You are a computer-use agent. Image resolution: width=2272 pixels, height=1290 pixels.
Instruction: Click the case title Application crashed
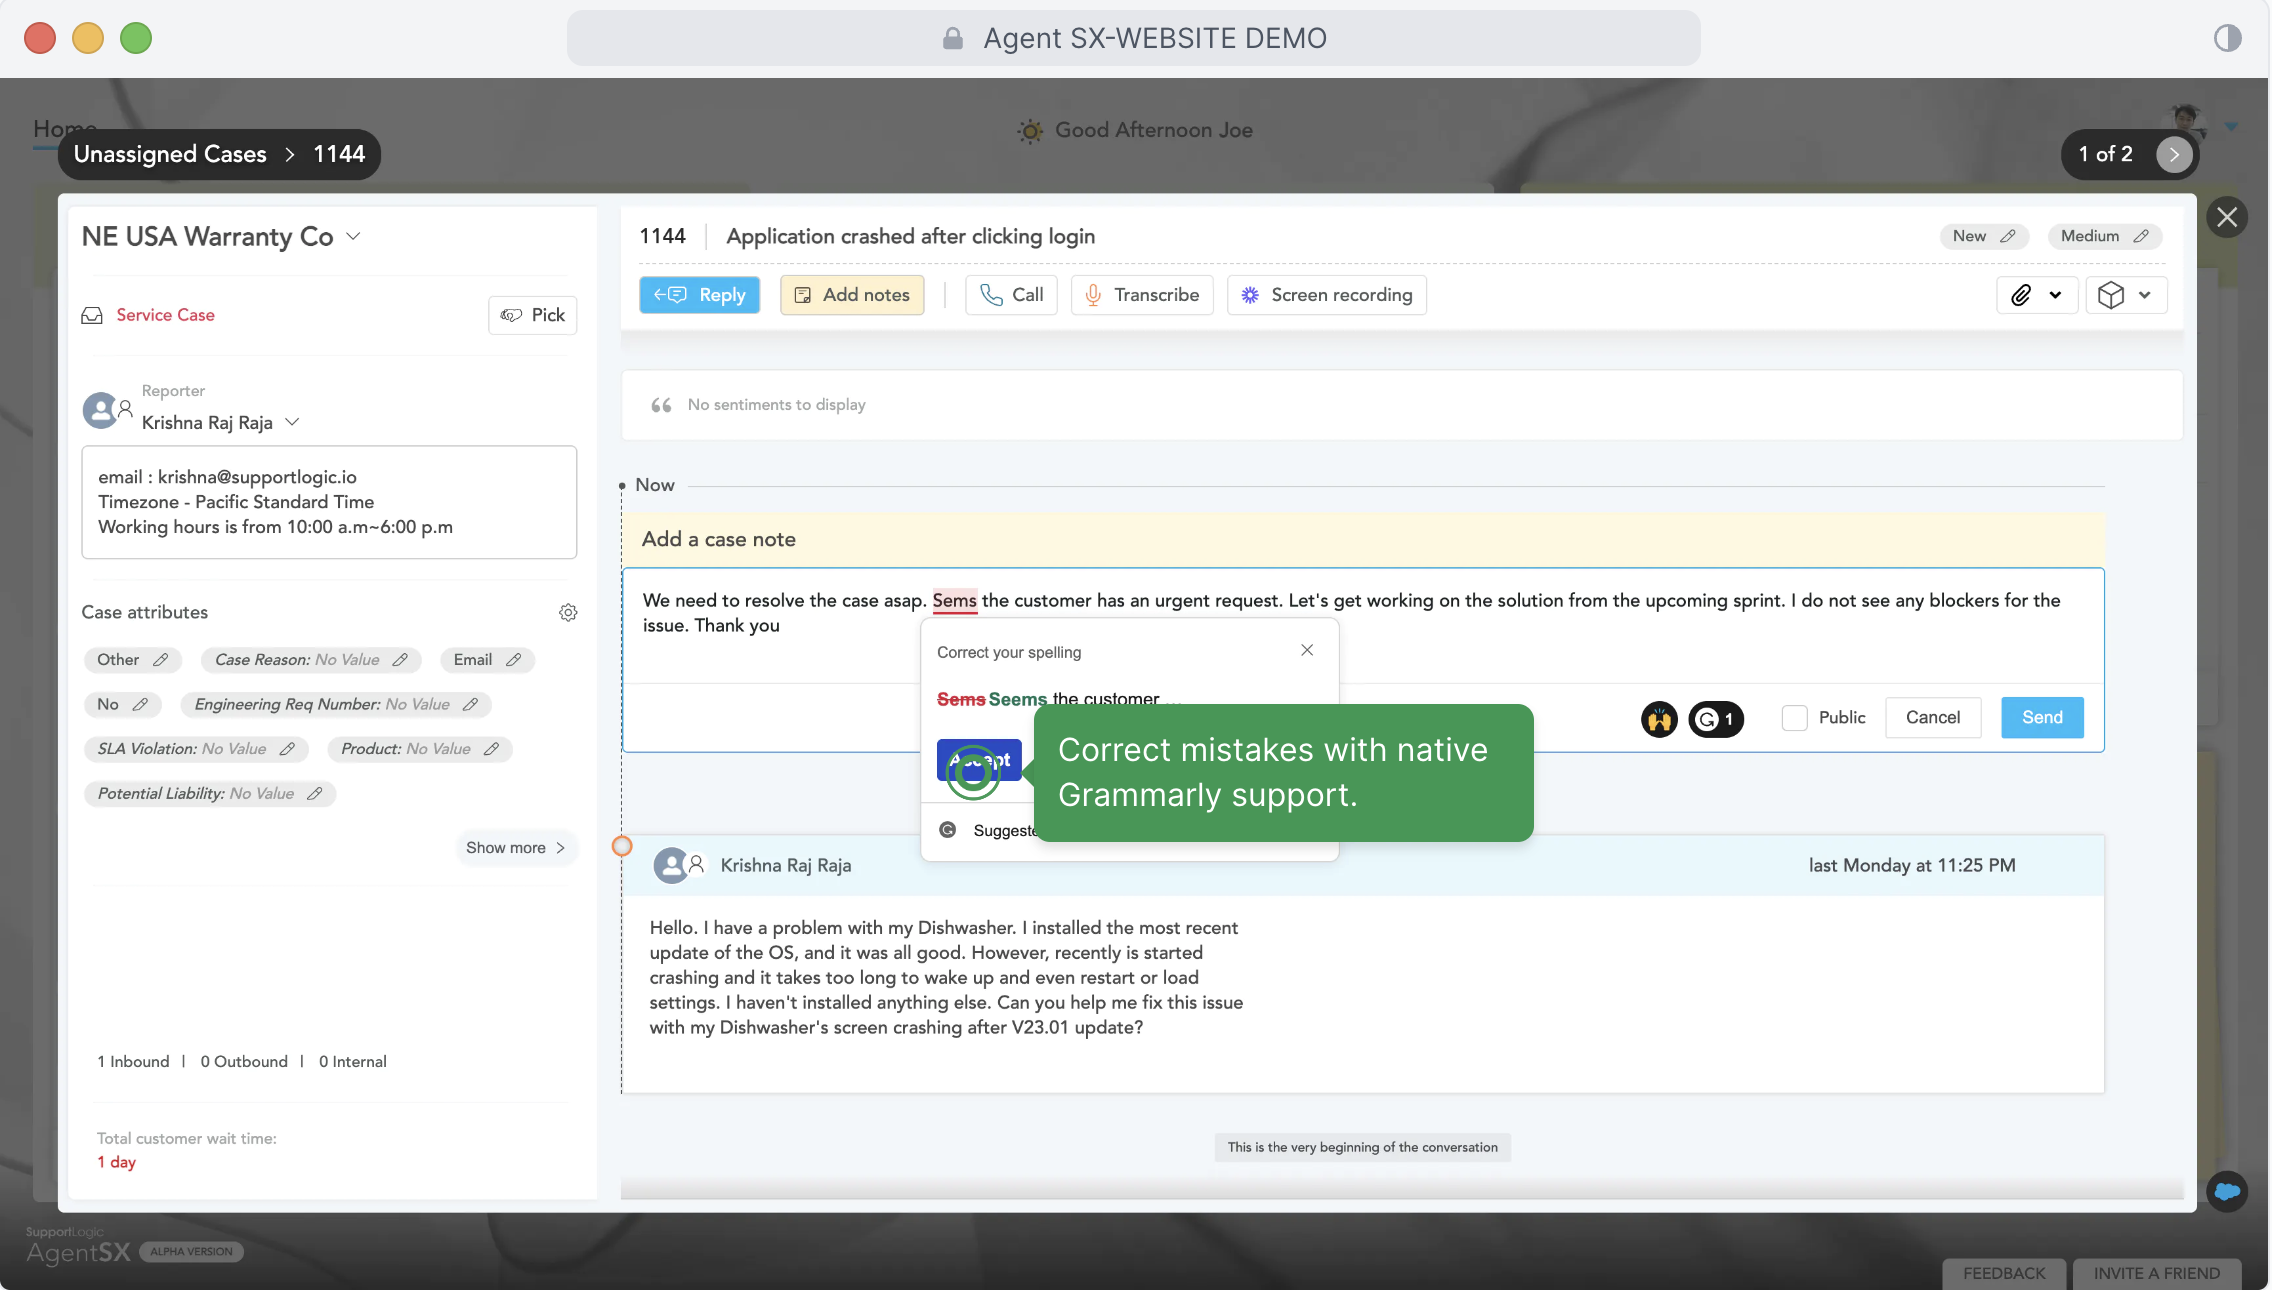click(910, 237)
